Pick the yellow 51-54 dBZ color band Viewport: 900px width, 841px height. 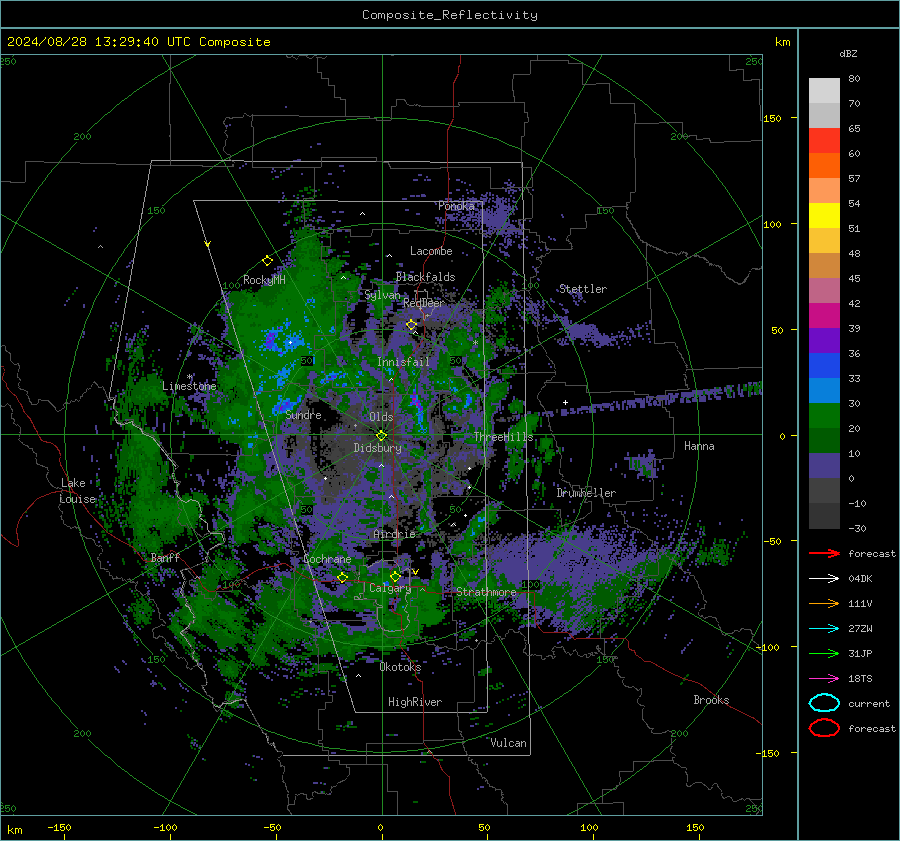(x=824, y=216)
